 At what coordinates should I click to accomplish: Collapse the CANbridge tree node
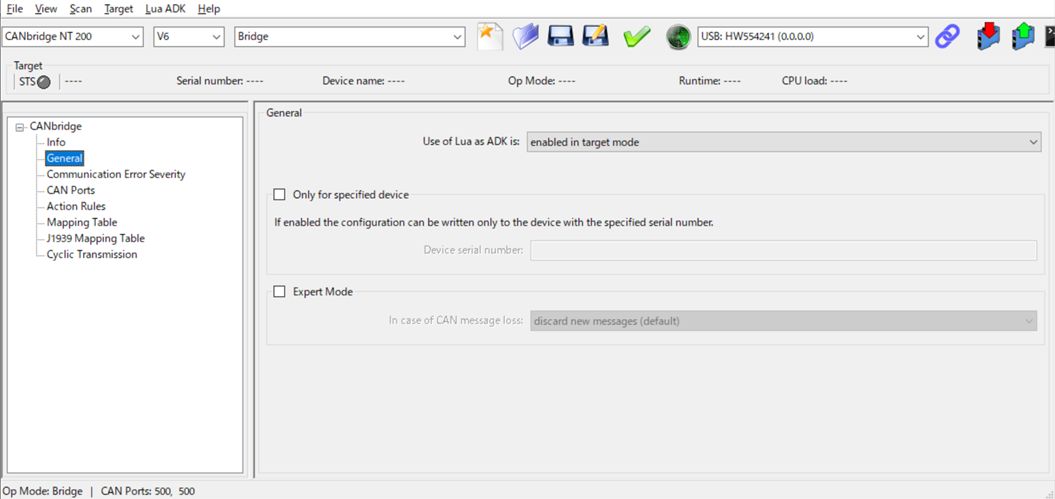point(20,126)
